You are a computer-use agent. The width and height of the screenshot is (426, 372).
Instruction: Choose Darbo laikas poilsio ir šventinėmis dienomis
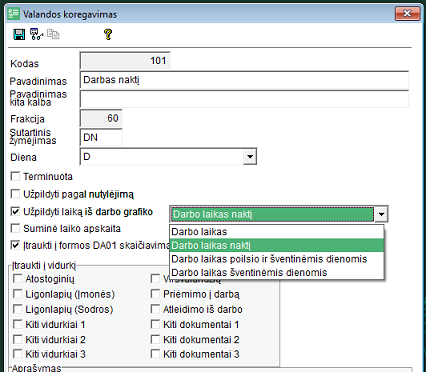277,259
